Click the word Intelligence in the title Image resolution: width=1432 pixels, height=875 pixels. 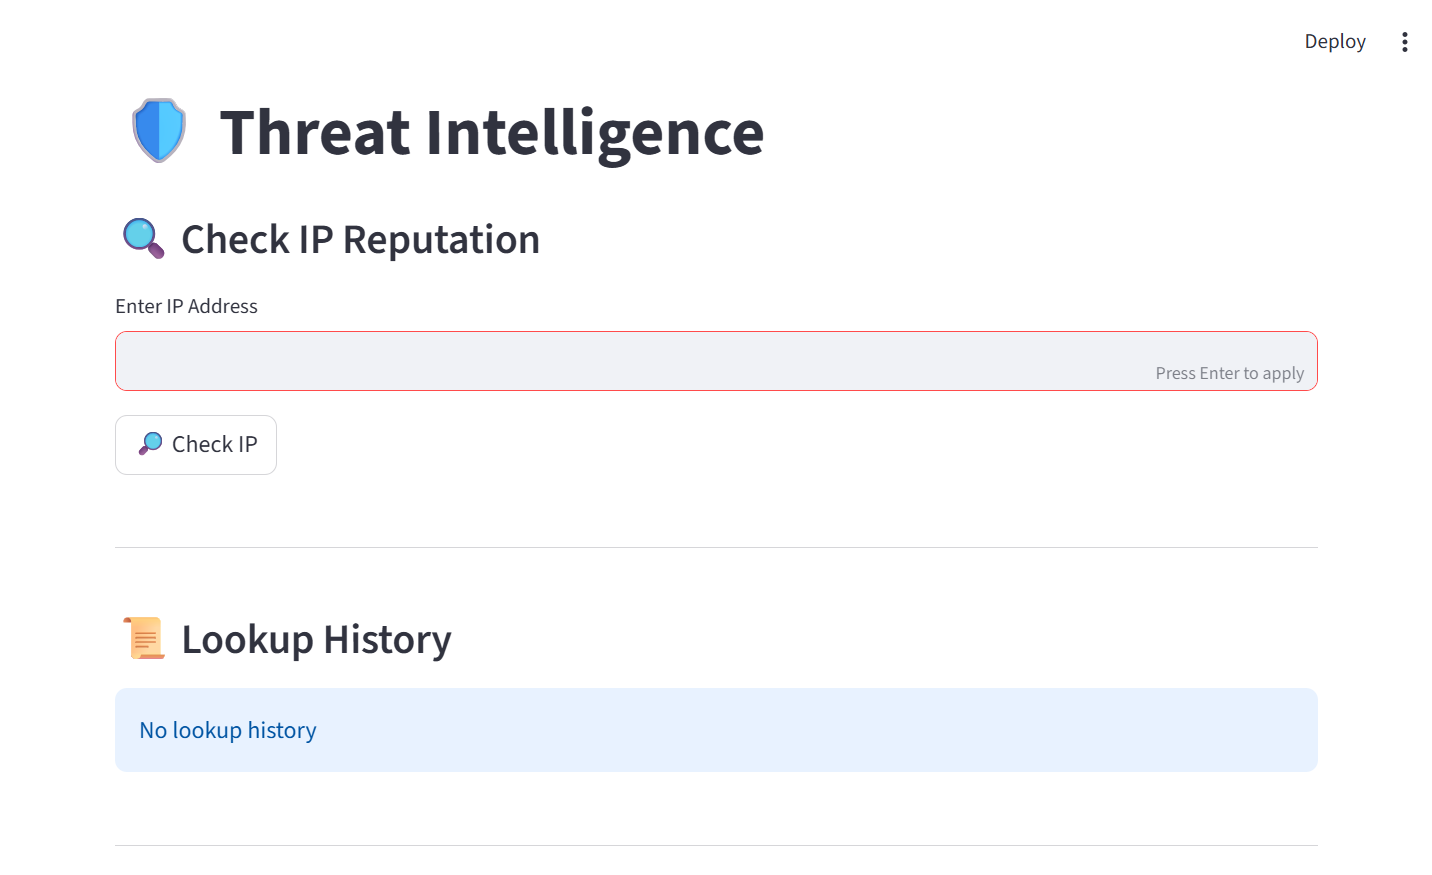[594, 132]
